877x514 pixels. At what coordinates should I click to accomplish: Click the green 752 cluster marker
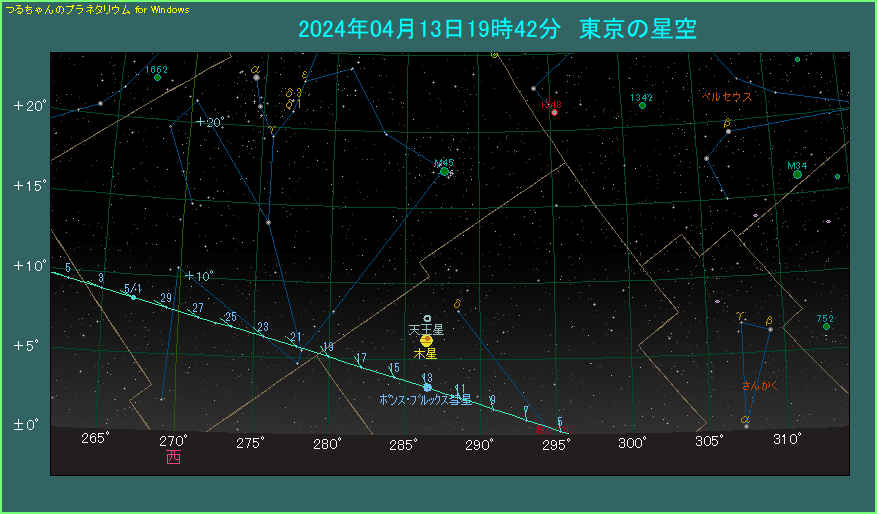[x=826, y=327]
